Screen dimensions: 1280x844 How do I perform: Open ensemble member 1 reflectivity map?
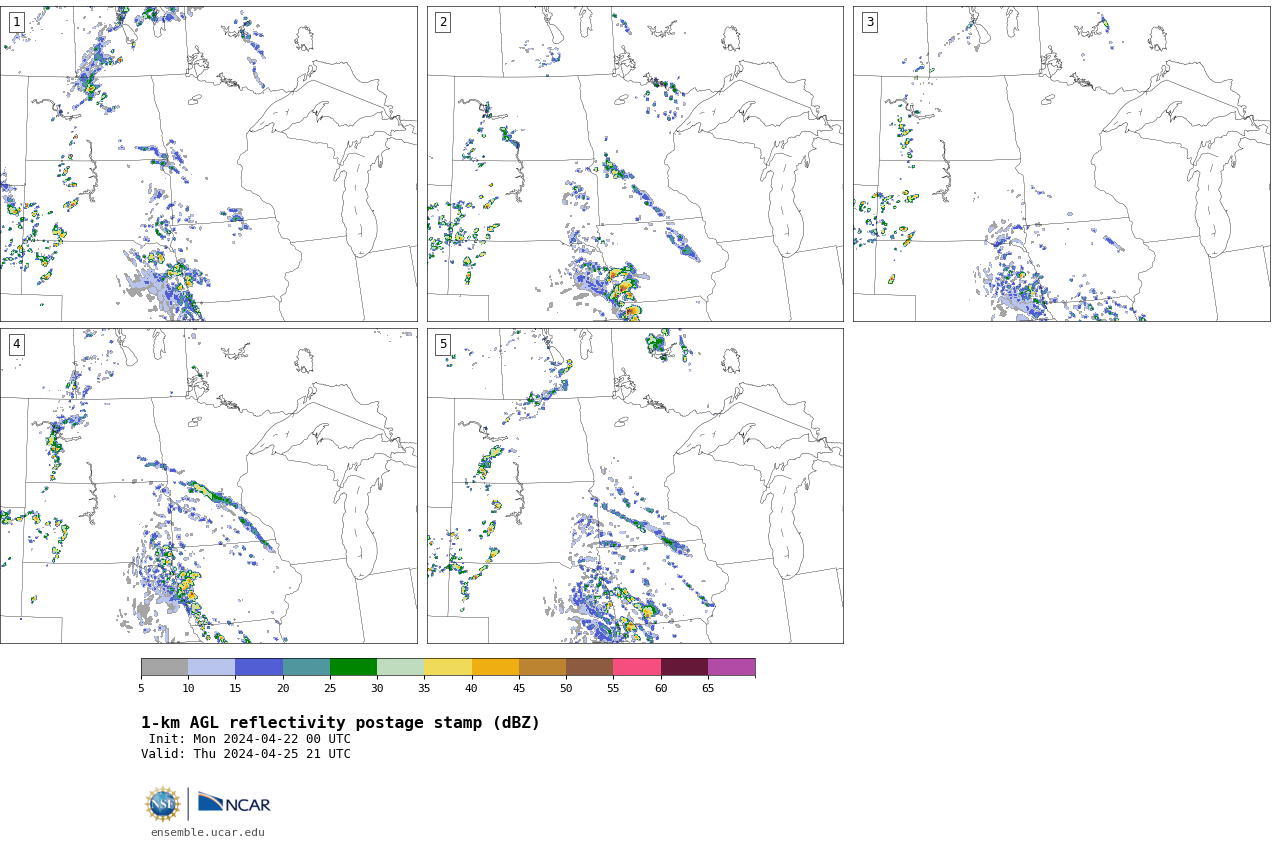208,164
